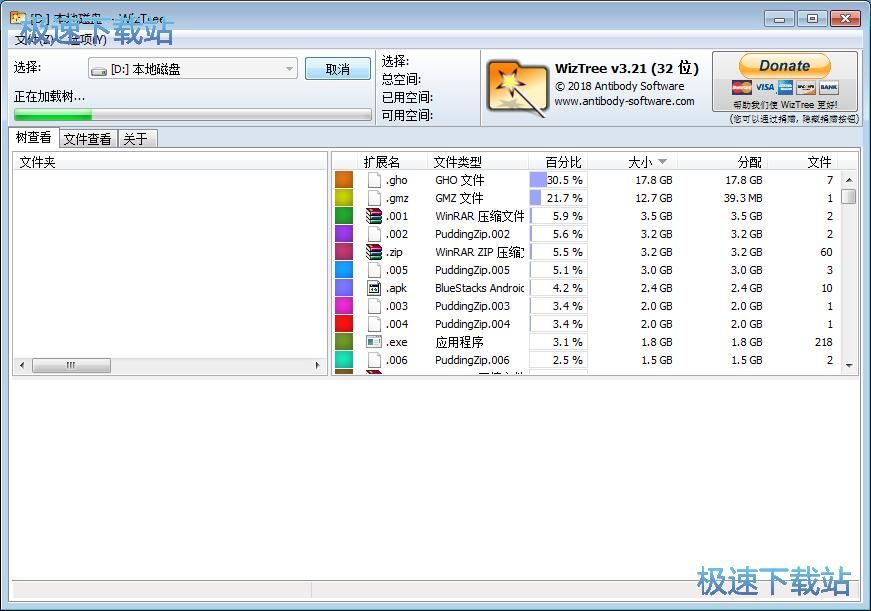Viewport: 871px width, 611px height.
Task: Click the blank file icon for .gho
Action: [374, 179]
